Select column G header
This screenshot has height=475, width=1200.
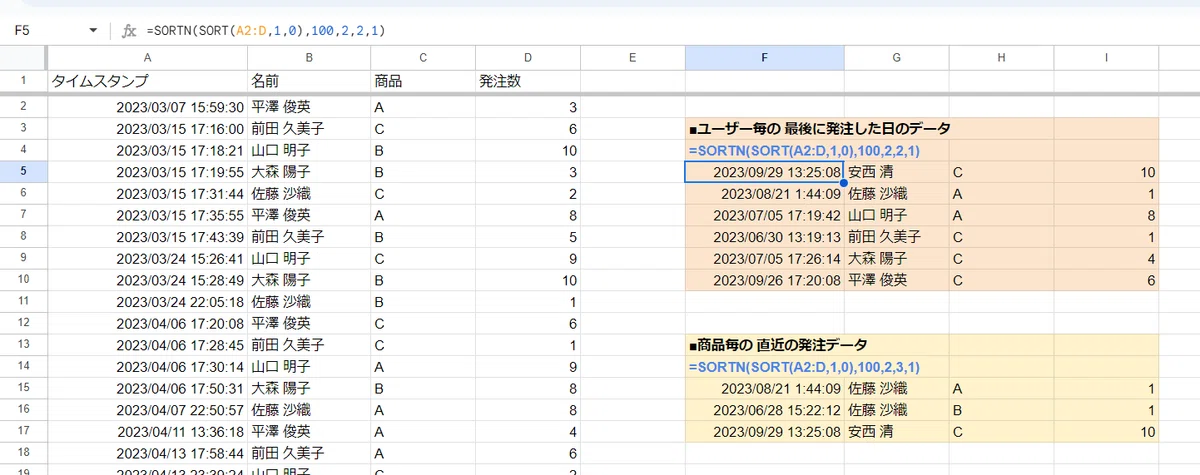[x=896, y=59]
